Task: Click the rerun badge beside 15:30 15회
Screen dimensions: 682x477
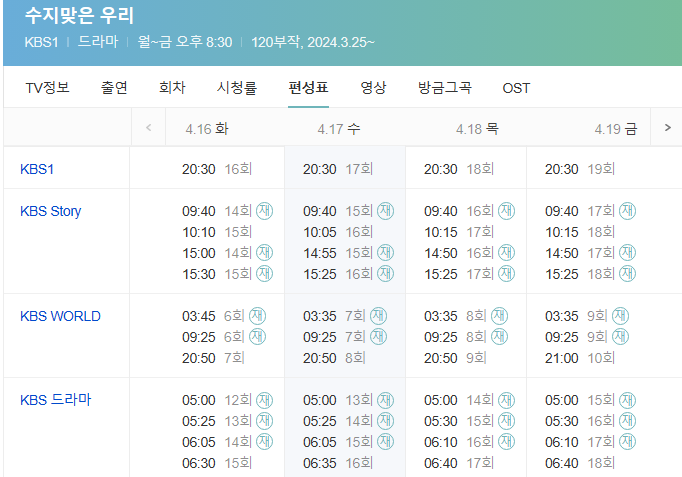Action: 264,274
